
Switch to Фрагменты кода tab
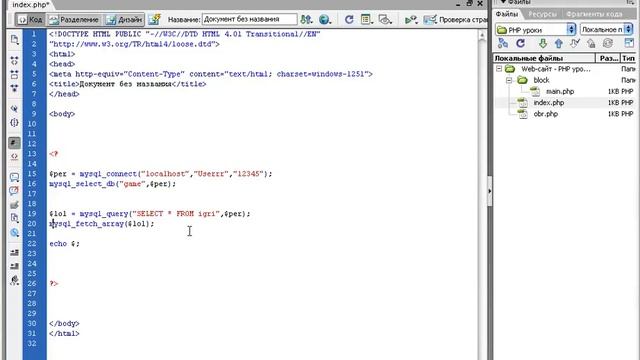[x=594, y=14]
